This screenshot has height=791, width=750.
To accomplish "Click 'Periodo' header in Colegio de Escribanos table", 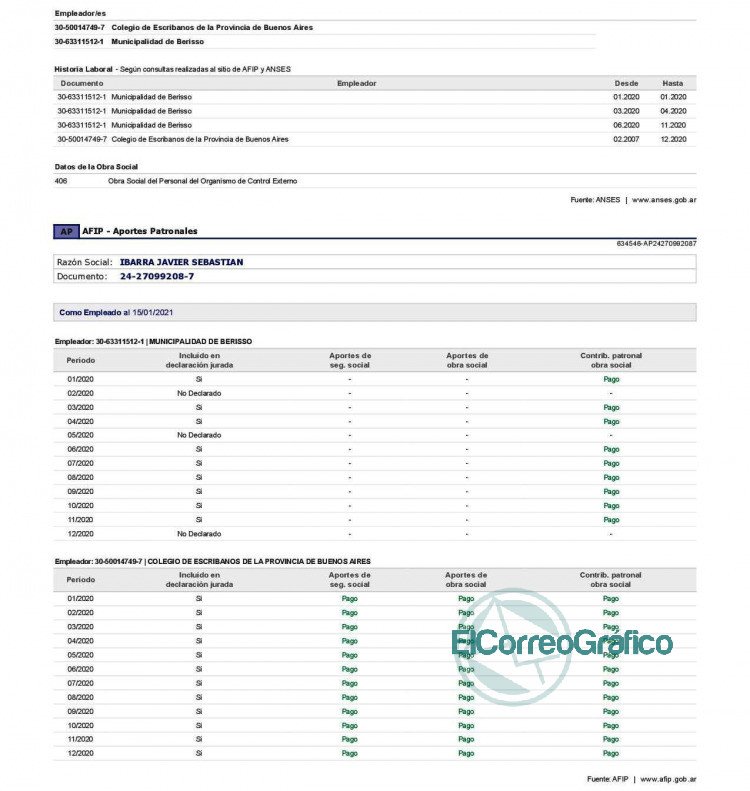I will pyautogui.click(x=81, y=580).
